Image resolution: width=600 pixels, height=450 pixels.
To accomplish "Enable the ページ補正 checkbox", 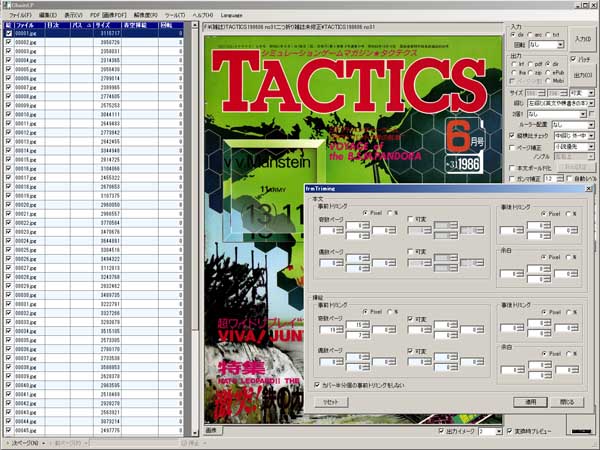I will click(512, 147).
